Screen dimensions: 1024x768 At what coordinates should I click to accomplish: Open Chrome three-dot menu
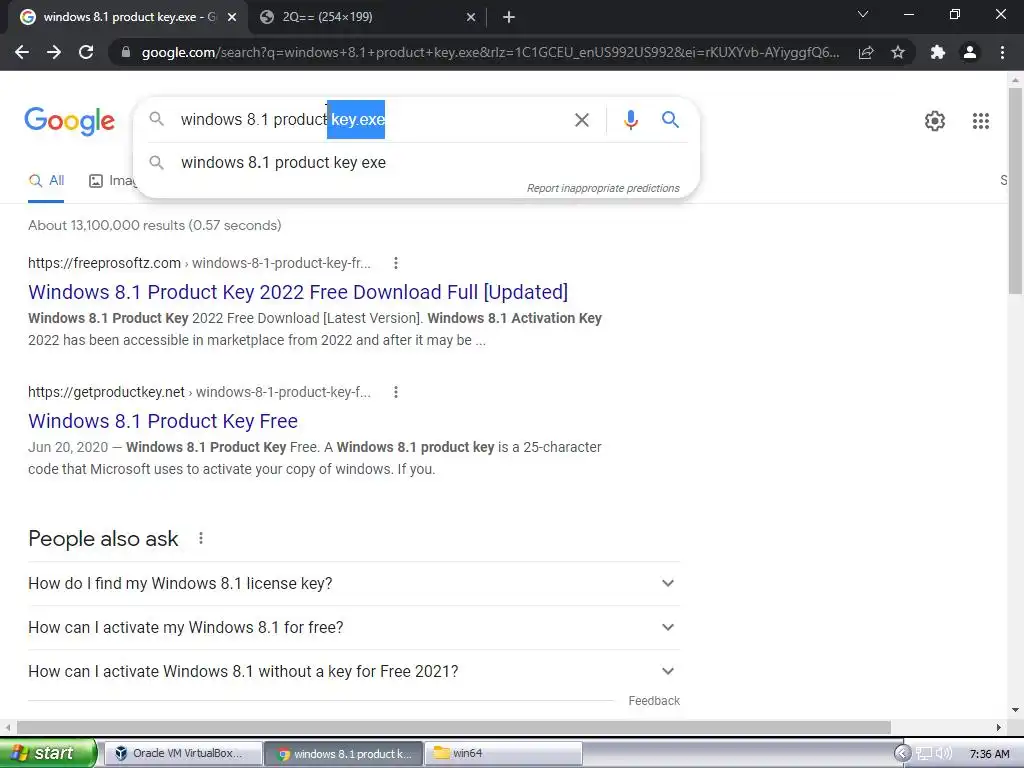click(x=1002, y=52)
